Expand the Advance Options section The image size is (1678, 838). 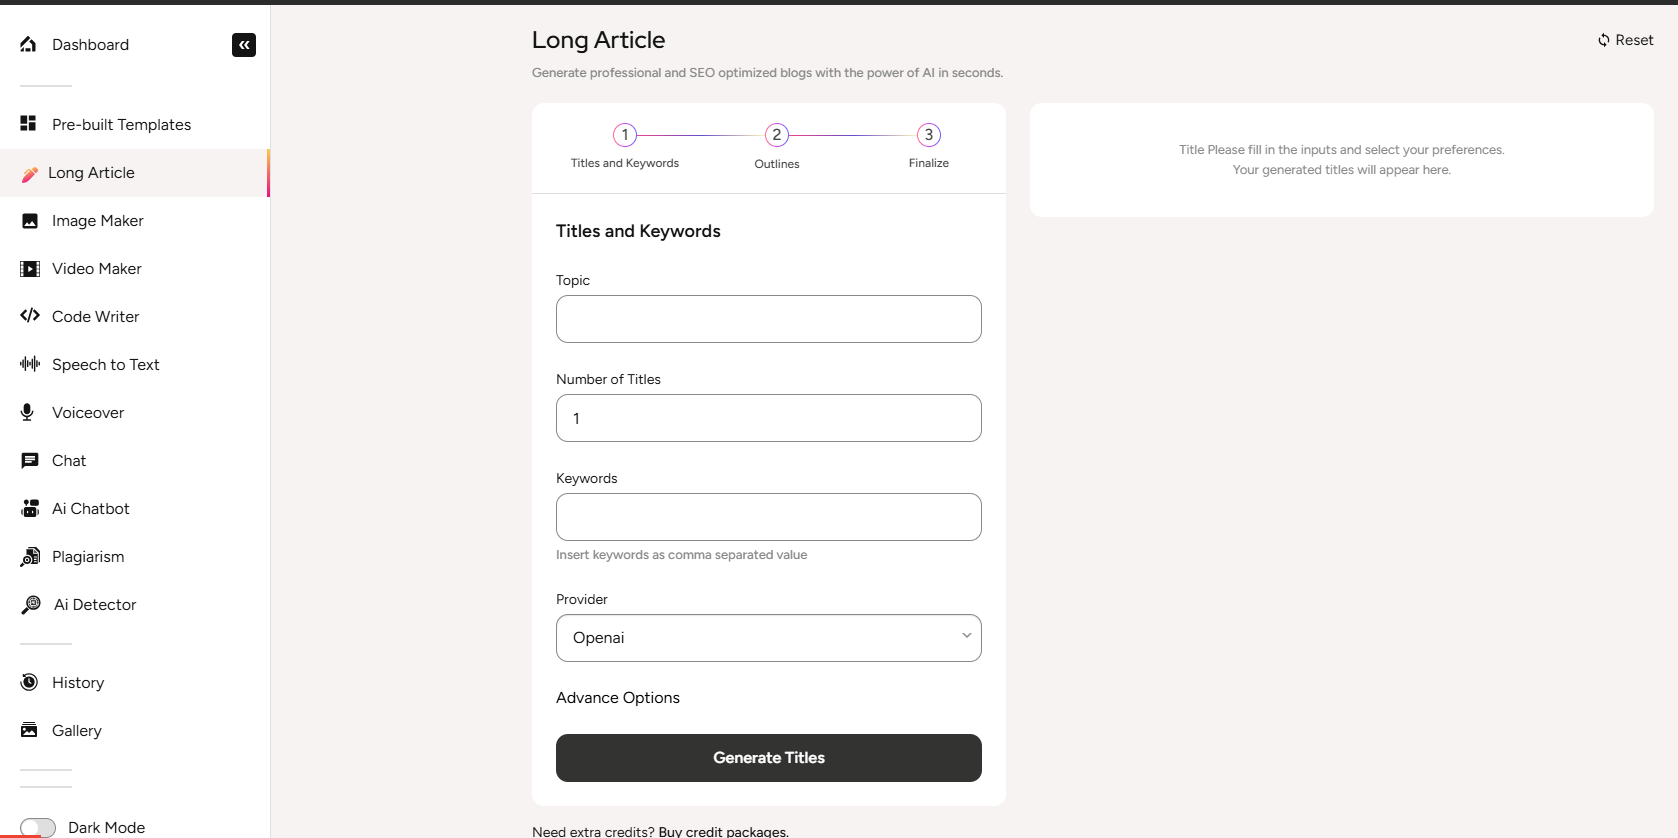618,698
